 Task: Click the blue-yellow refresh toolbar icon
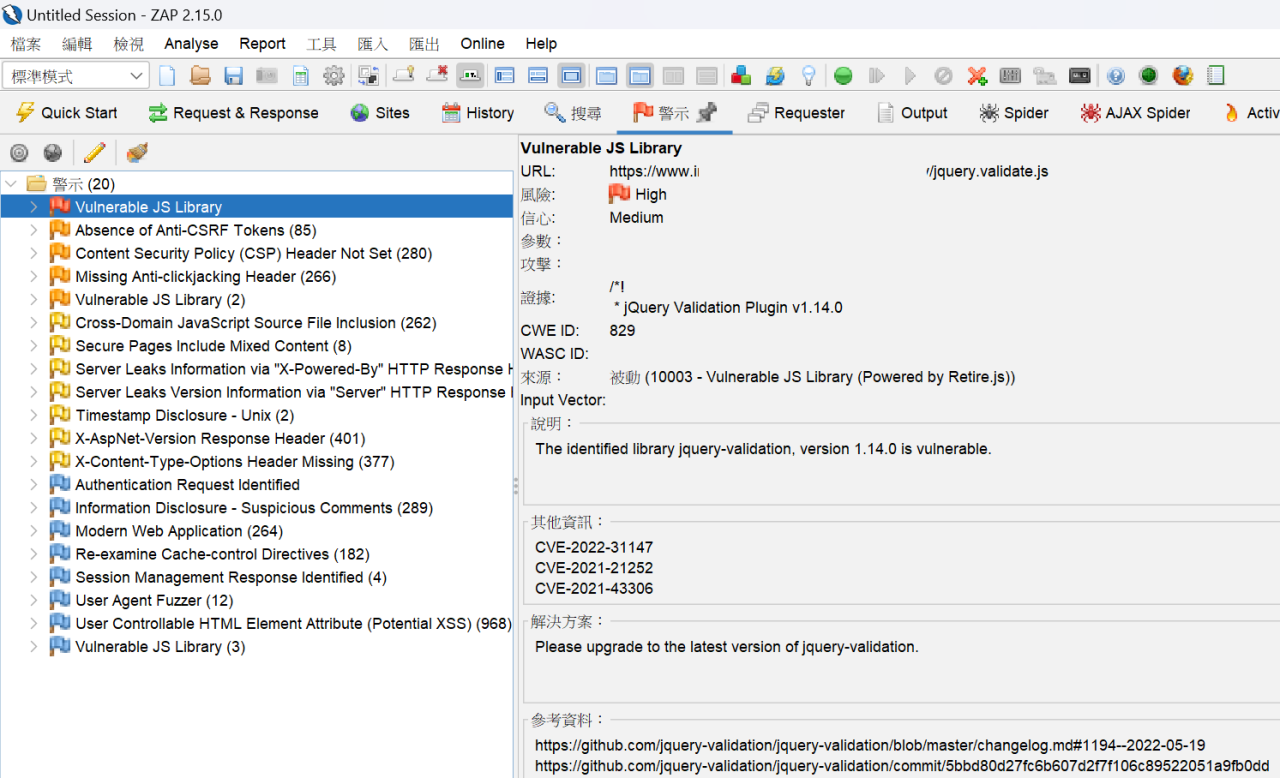[775, 76]
